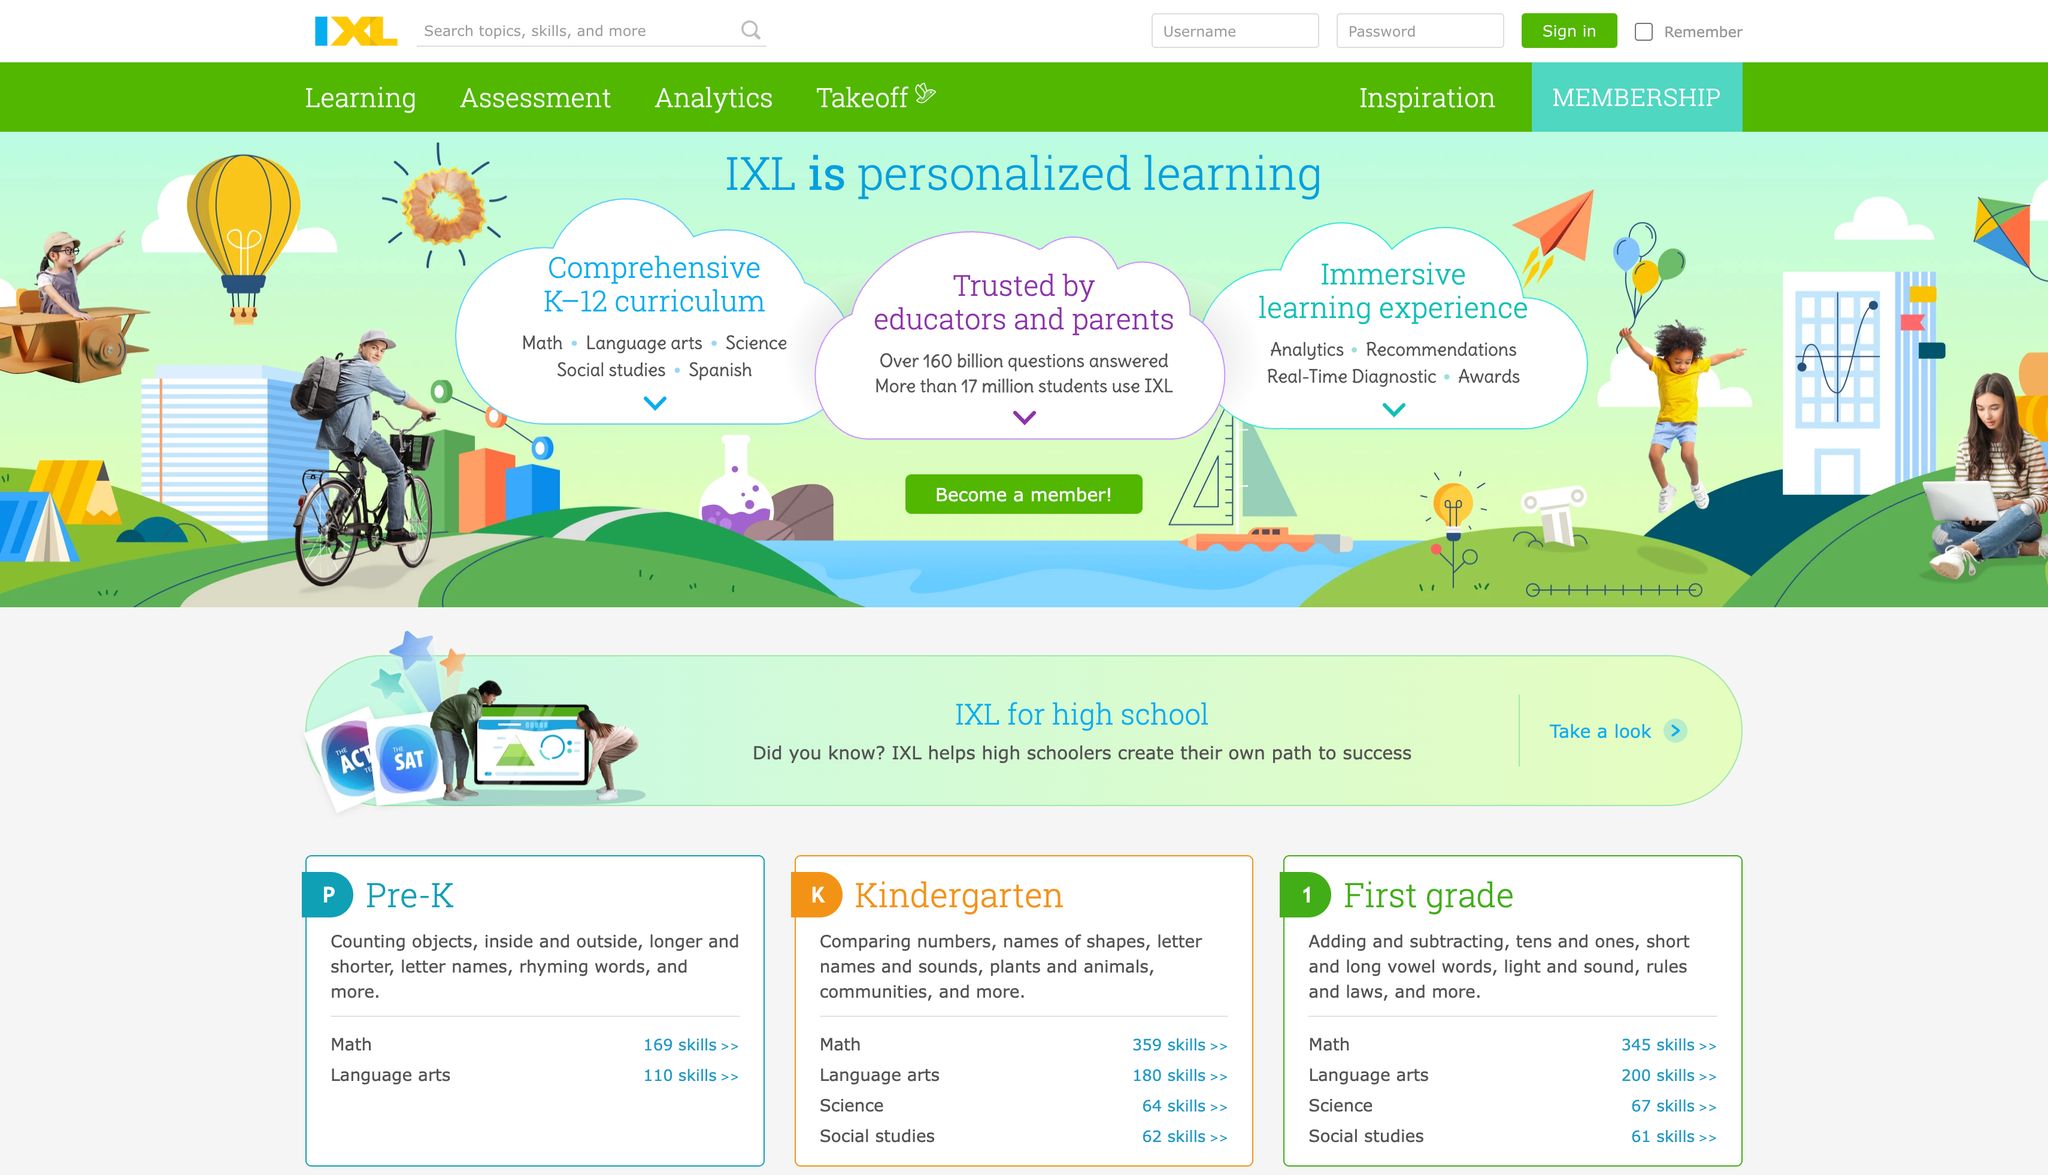This screenshot has width=2048, height=1175.
Task: Open First grade Science 67 skills link
Action: coord(1673,1106)
